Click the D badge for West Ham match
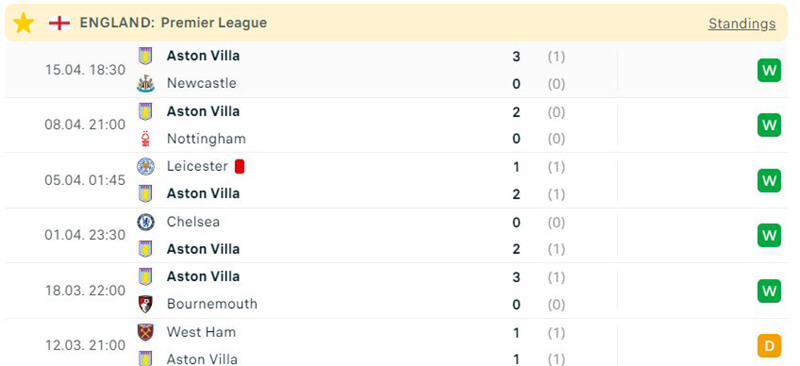800x366 pixels. (769, 345)
